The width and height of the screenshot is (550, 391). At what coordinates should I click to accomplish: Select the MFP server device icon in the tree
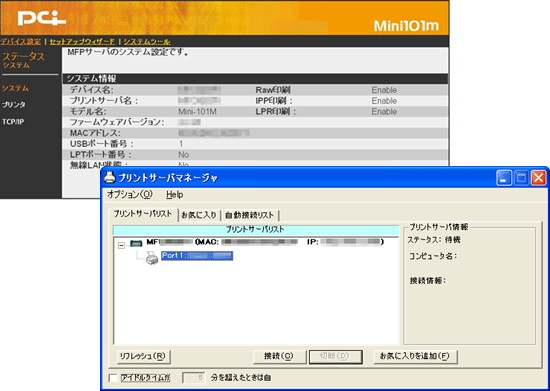pyautogui.click(x=136, y=243)
